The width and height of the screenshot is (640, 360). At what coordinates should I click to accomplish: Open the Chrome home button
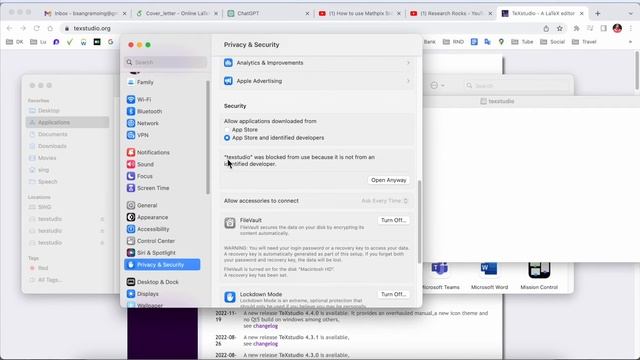pos(50,28)
